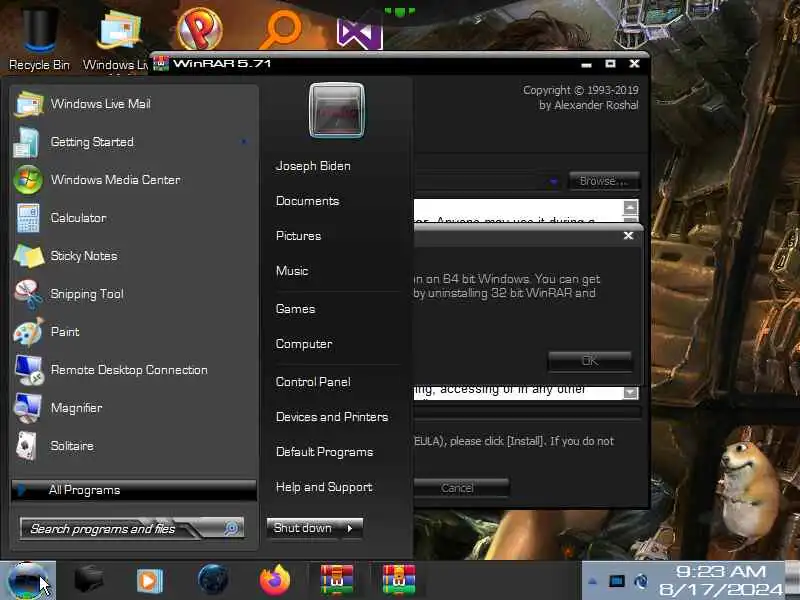Launch Solitaire
This screenshot has width=800, height=600.
(x=134, y=446)
